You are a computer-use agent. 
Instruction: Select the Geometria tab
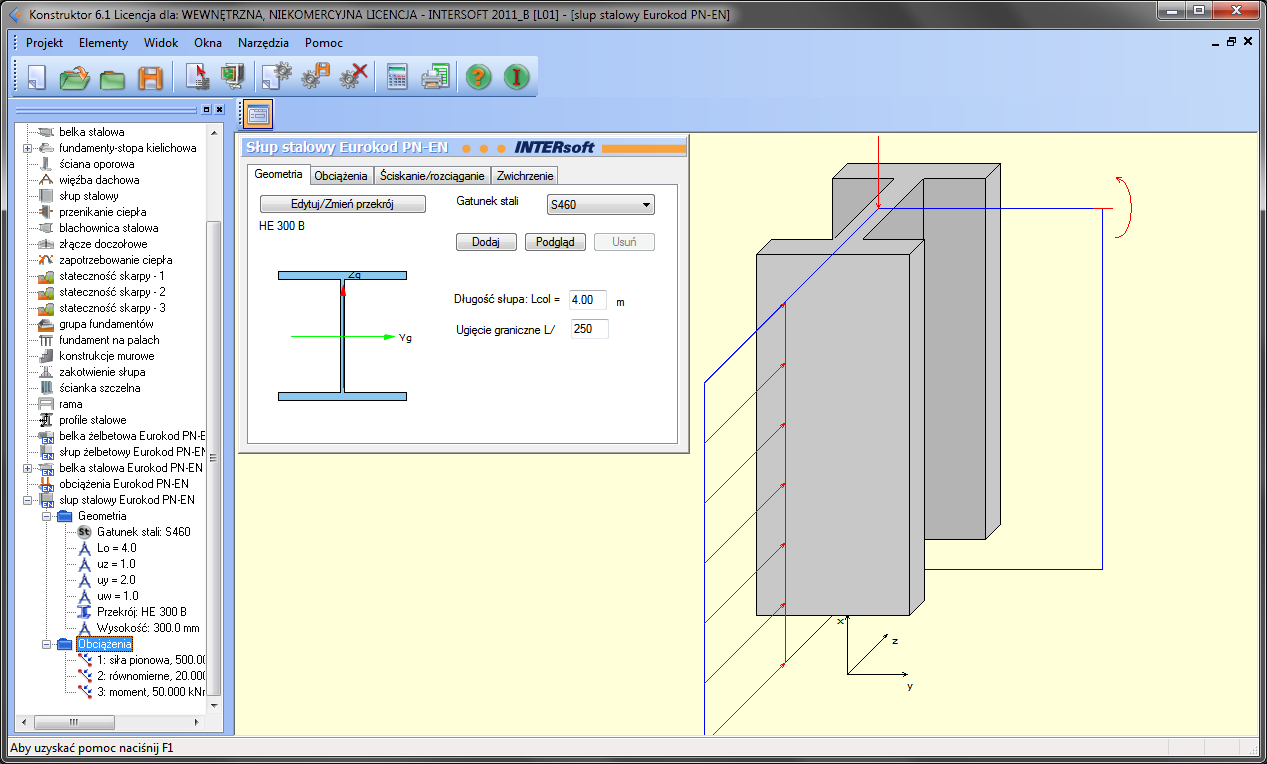[x=278, y=174]
